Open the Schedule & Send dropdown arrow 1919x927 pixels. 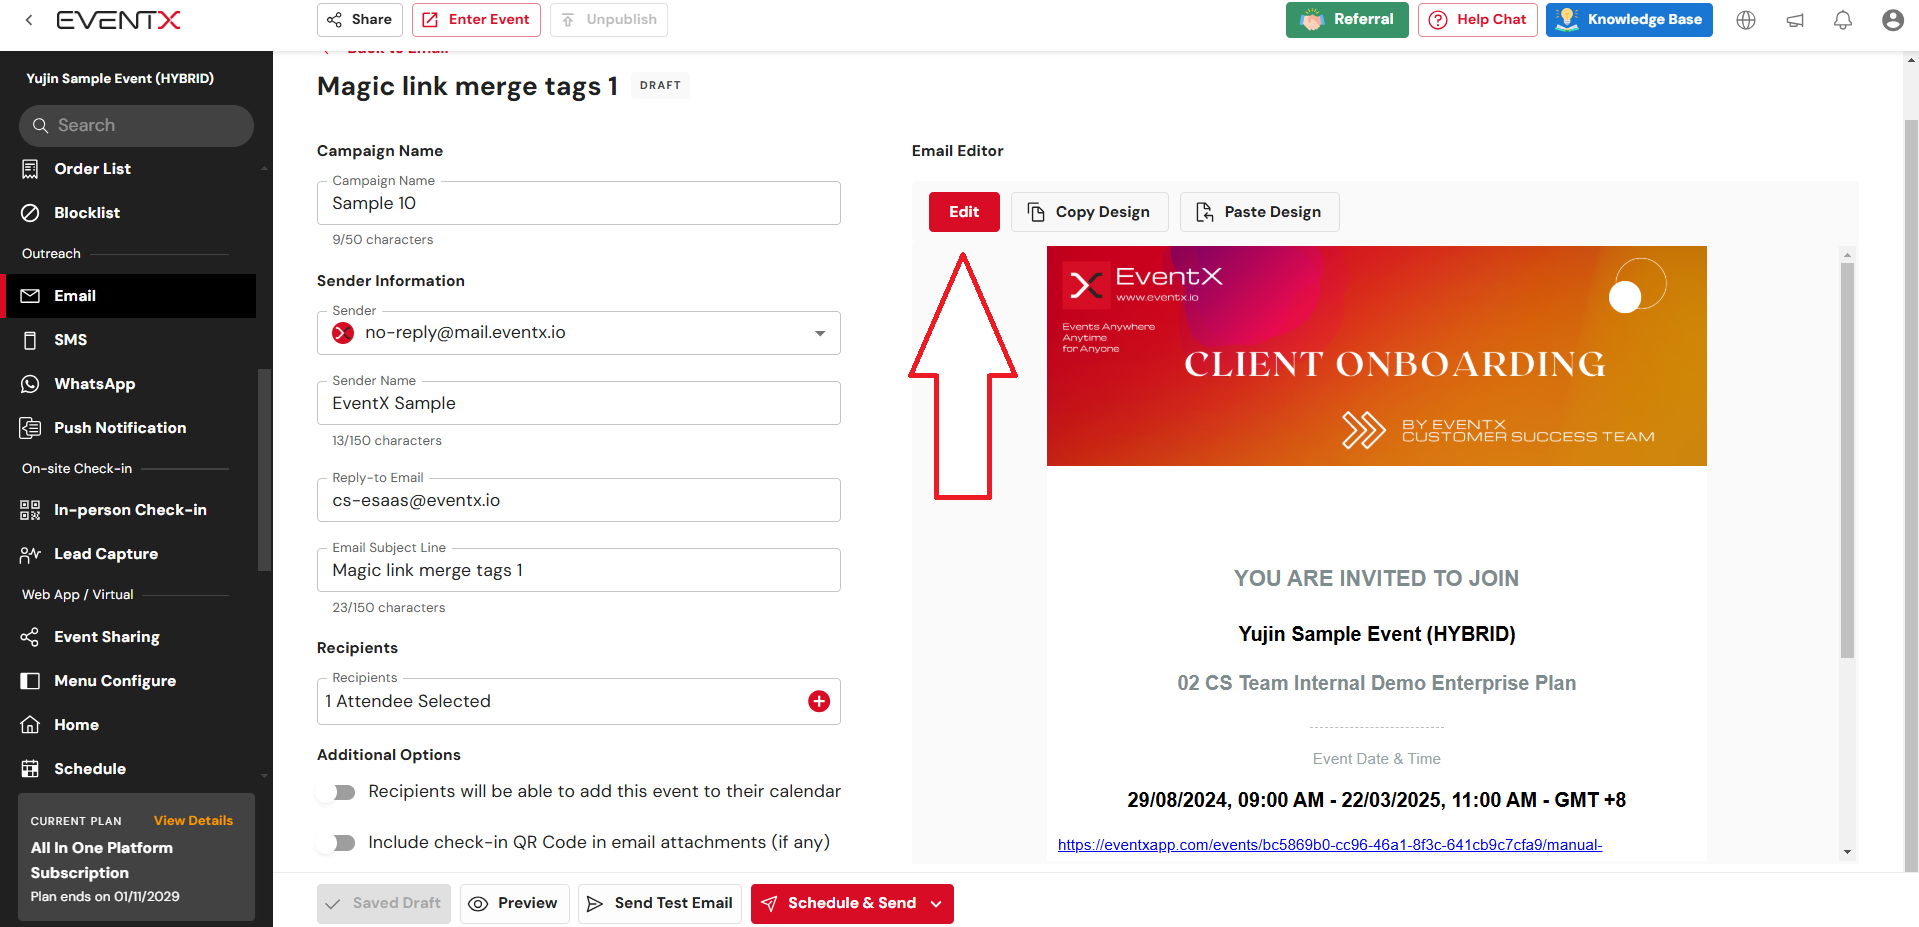pos(936,904)
